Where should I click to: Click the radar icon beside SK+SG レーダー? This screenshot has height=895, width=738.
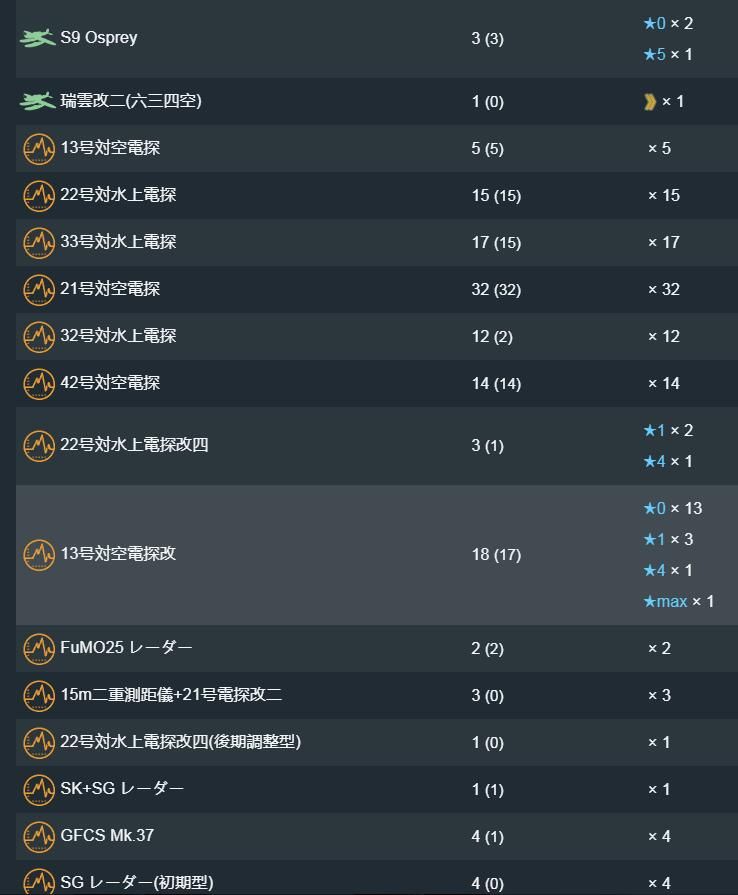[x=39, y=789]
